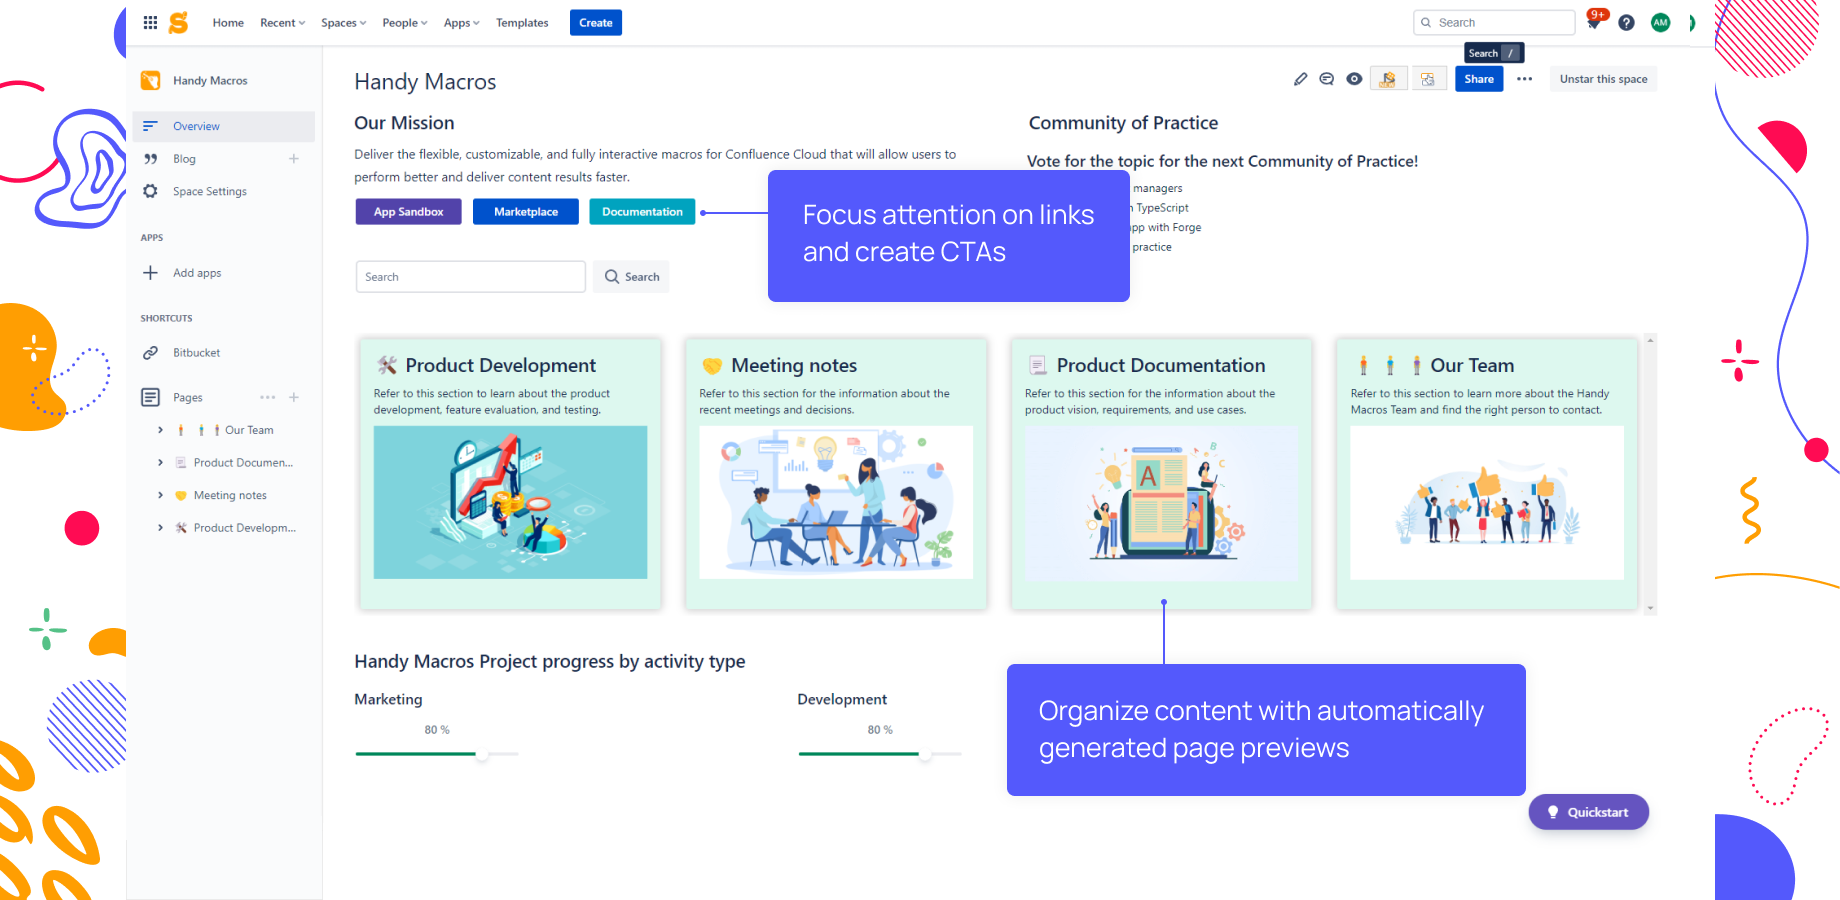
Task: Open the Spaces dropdown menu
Action: 343,23
